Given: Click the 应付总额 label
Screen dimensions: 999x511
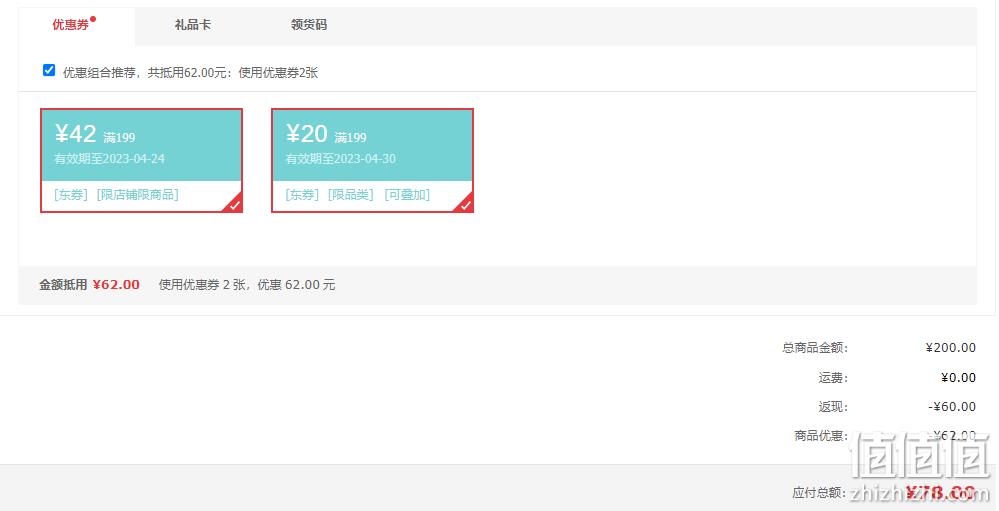Looking at the screenshot, I should point(819,493).
